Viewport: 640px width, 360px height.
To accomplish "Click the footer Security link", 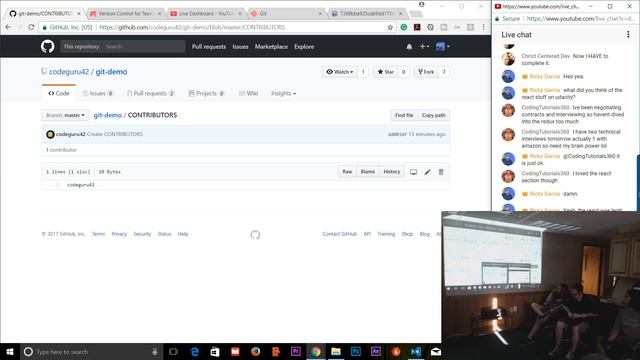I will (x=142, y=234).
